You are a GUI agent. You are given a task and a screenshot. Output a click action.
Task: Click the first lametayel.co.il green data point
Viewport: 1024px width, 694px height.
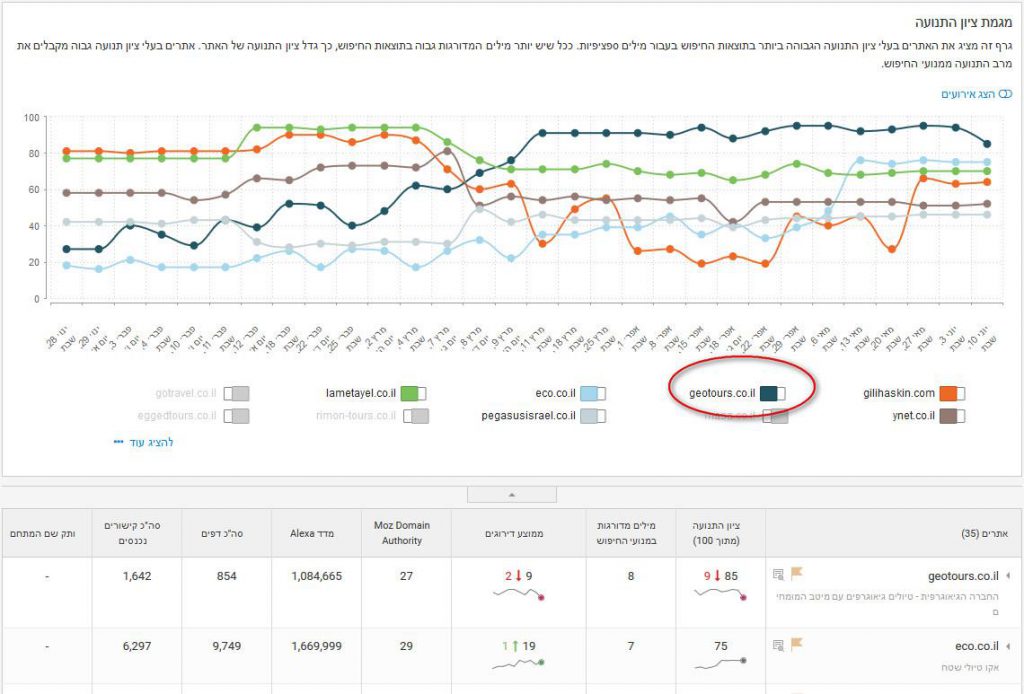67,158
